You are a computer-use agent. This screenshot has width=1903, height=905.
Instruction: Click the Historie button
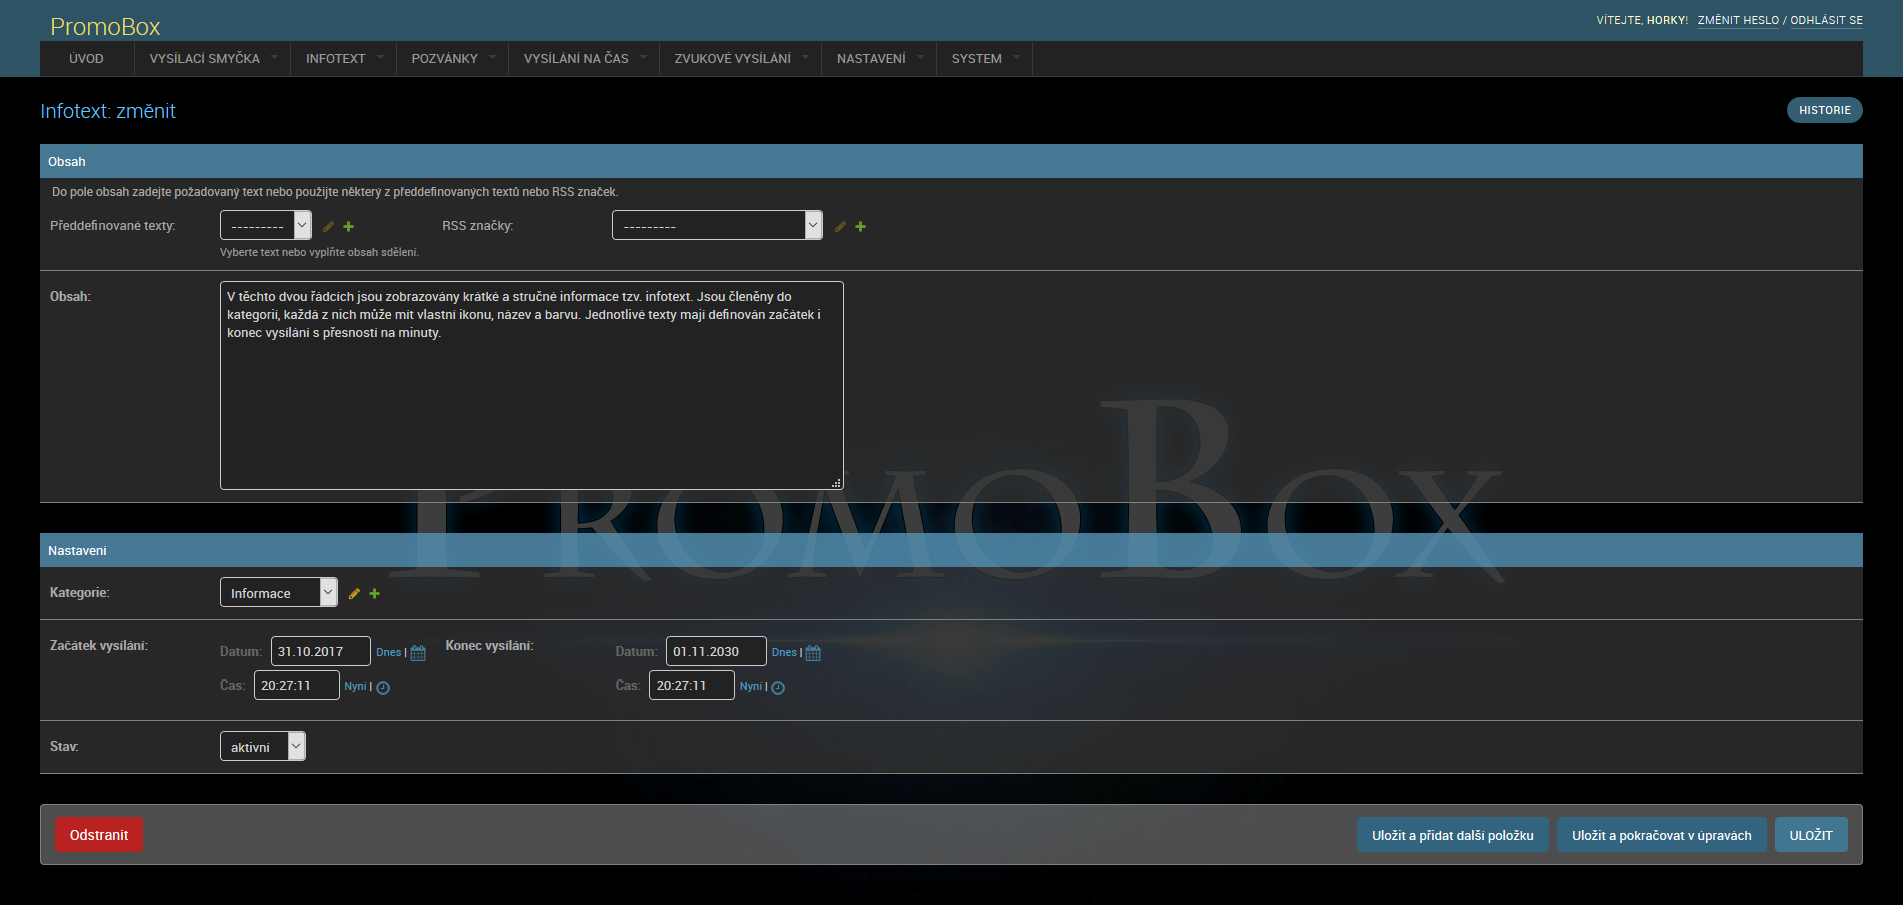pos(1824,110)
